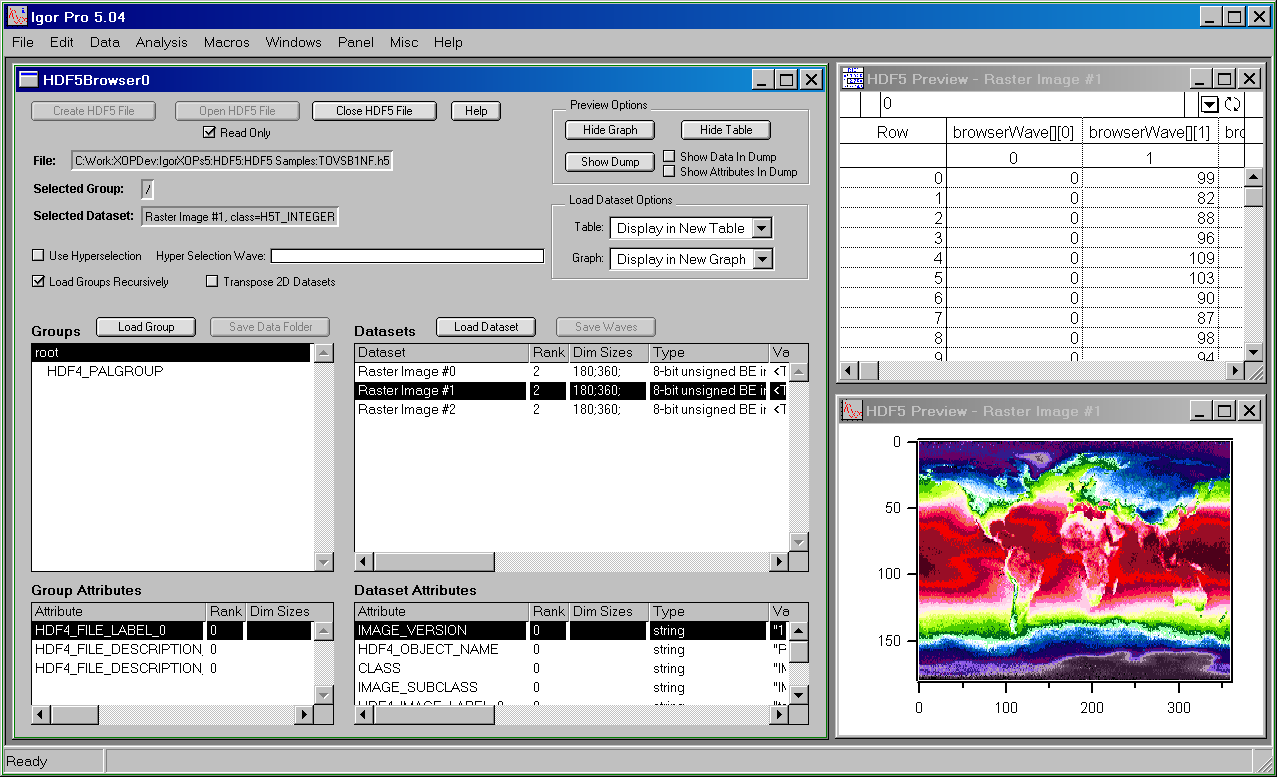Select Raster Image #1 dataset row
Image resolution: width=1277 pixels, height=777 pixels.
571,390
